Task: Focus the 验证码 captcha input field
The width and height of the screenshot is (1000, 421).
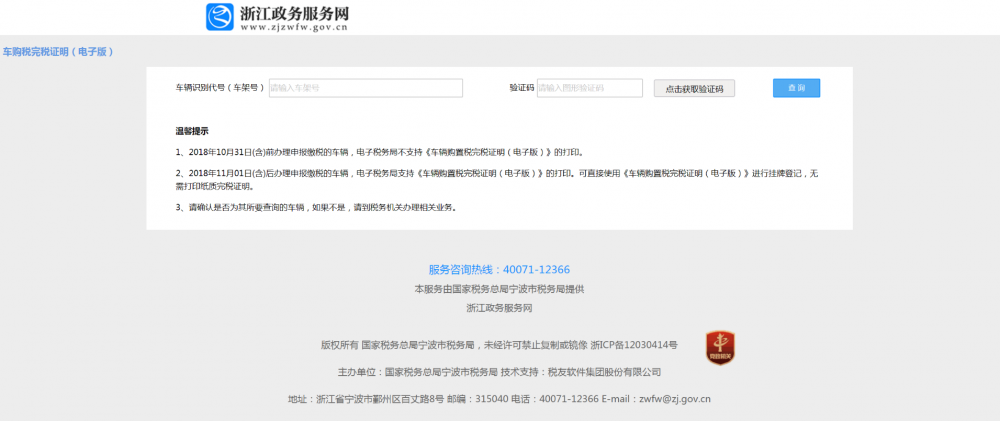Action: coord(590,88)
